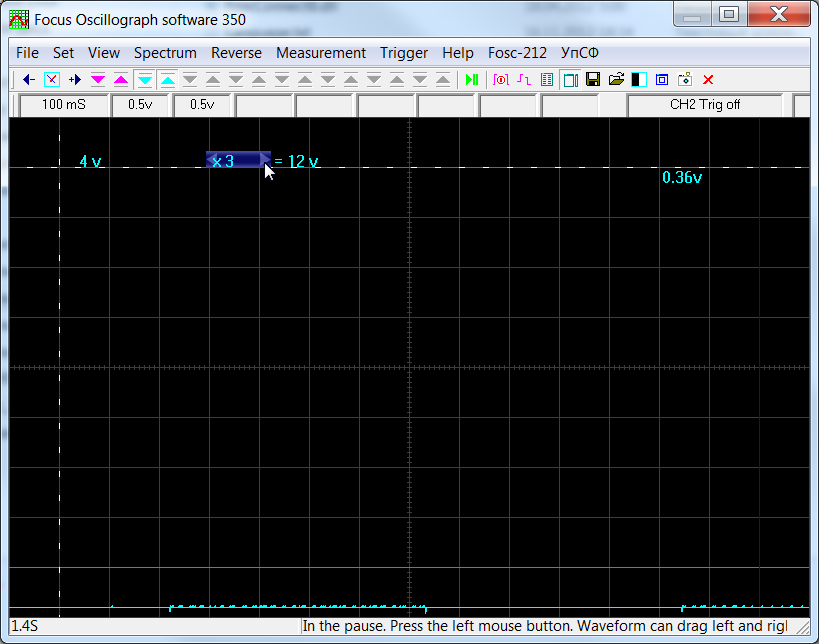
Task: Click the black and white contrast icon
Action: tap(639, 80)
